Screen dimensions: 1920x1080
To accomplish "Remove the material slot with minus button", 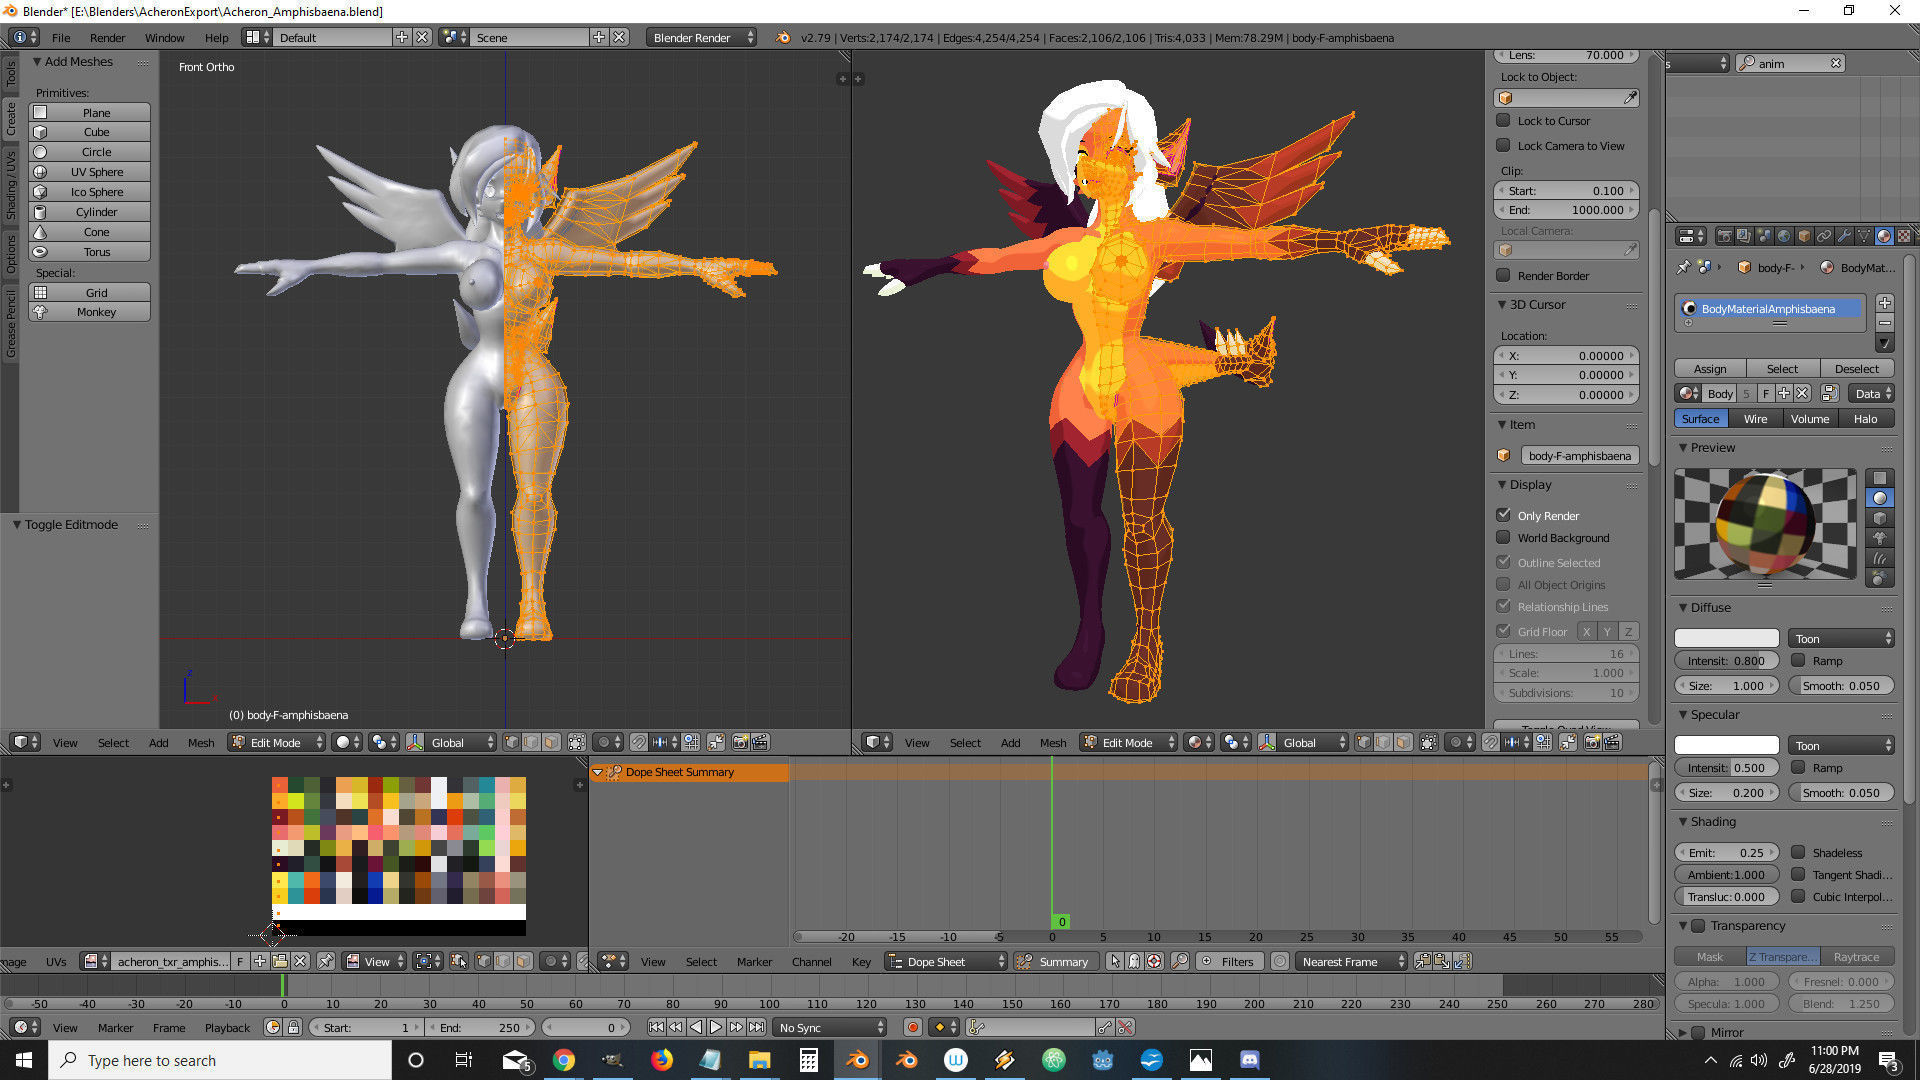I will [1885, 323].
